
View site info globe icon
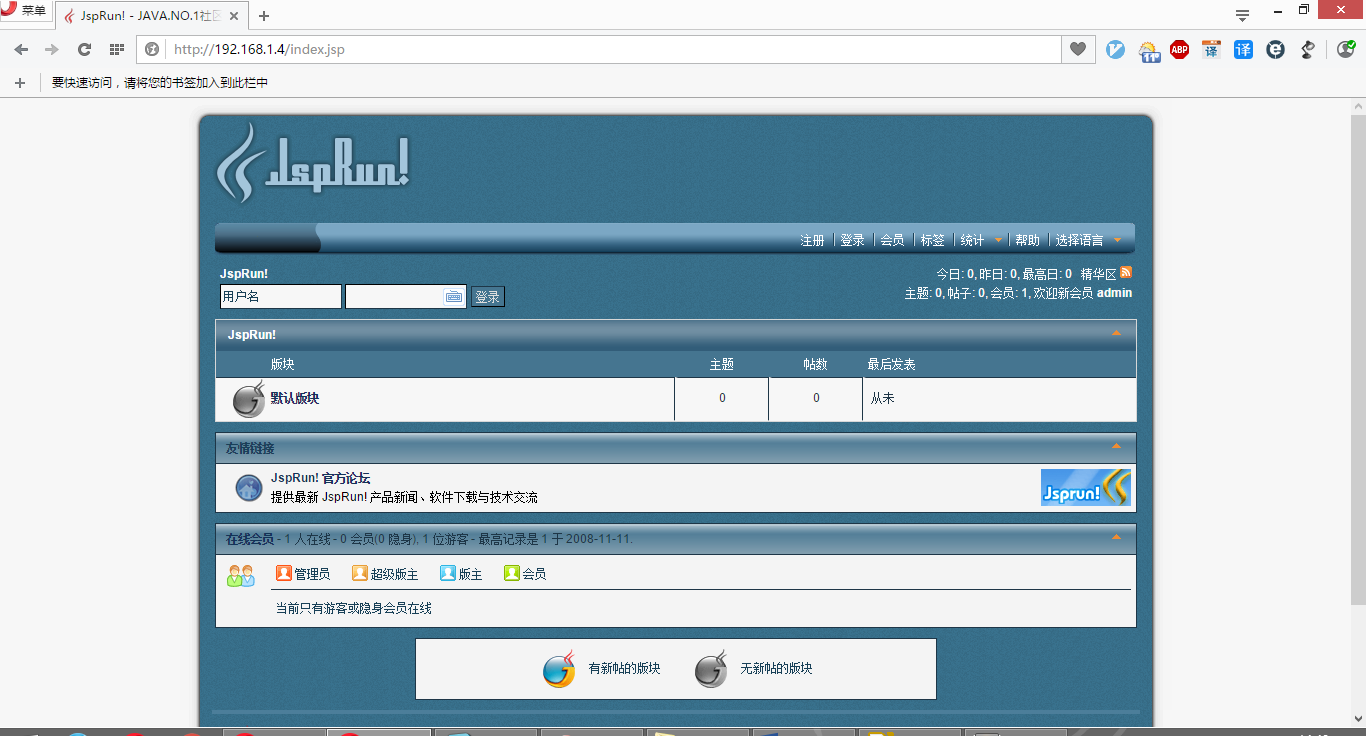coord(153,49)
